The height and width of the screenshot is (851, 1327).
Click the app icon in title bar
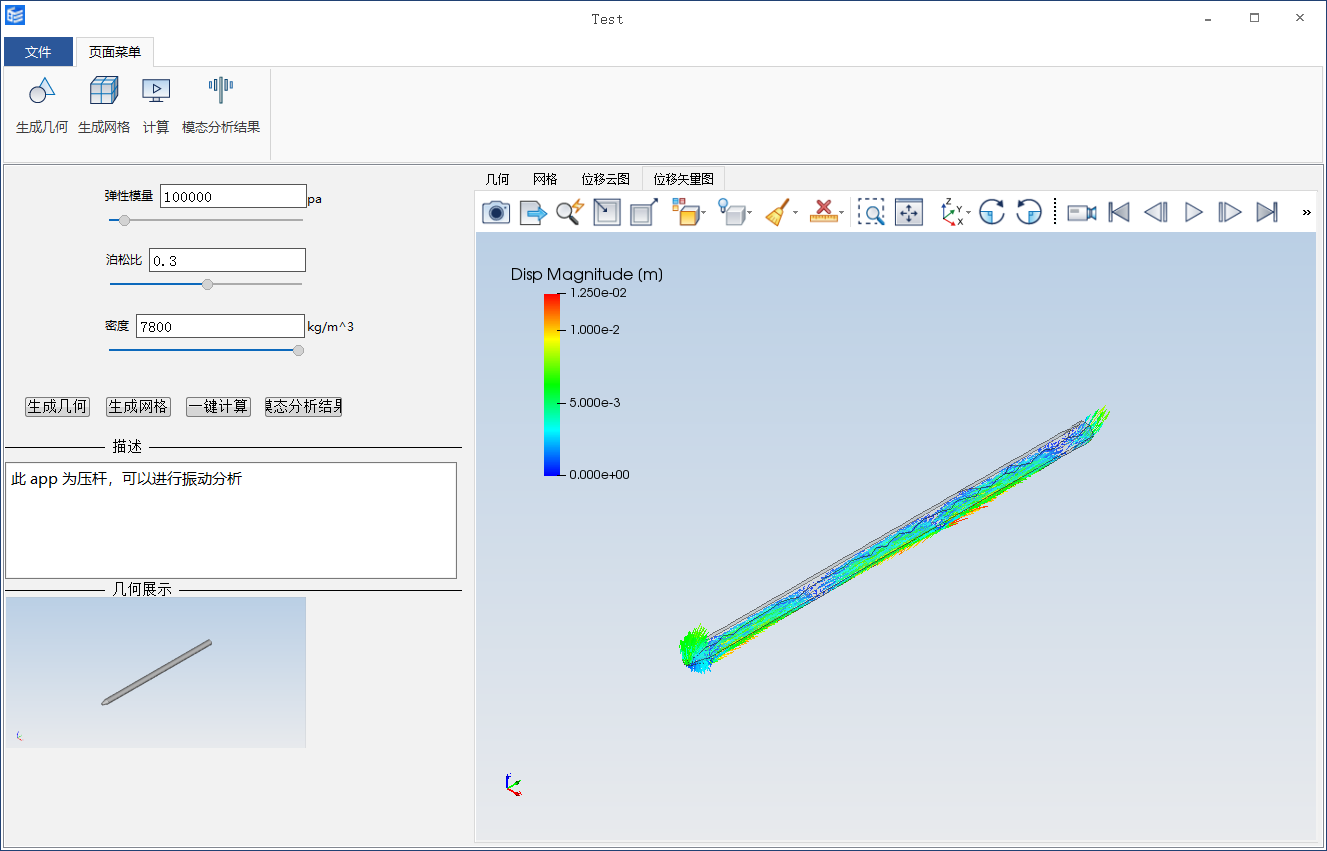15,15
